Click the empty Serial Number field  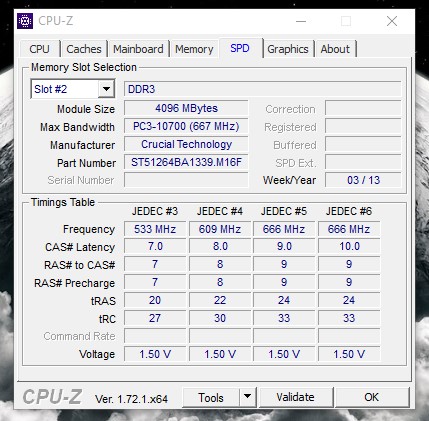pyautogui.click(x=186, y=180)
